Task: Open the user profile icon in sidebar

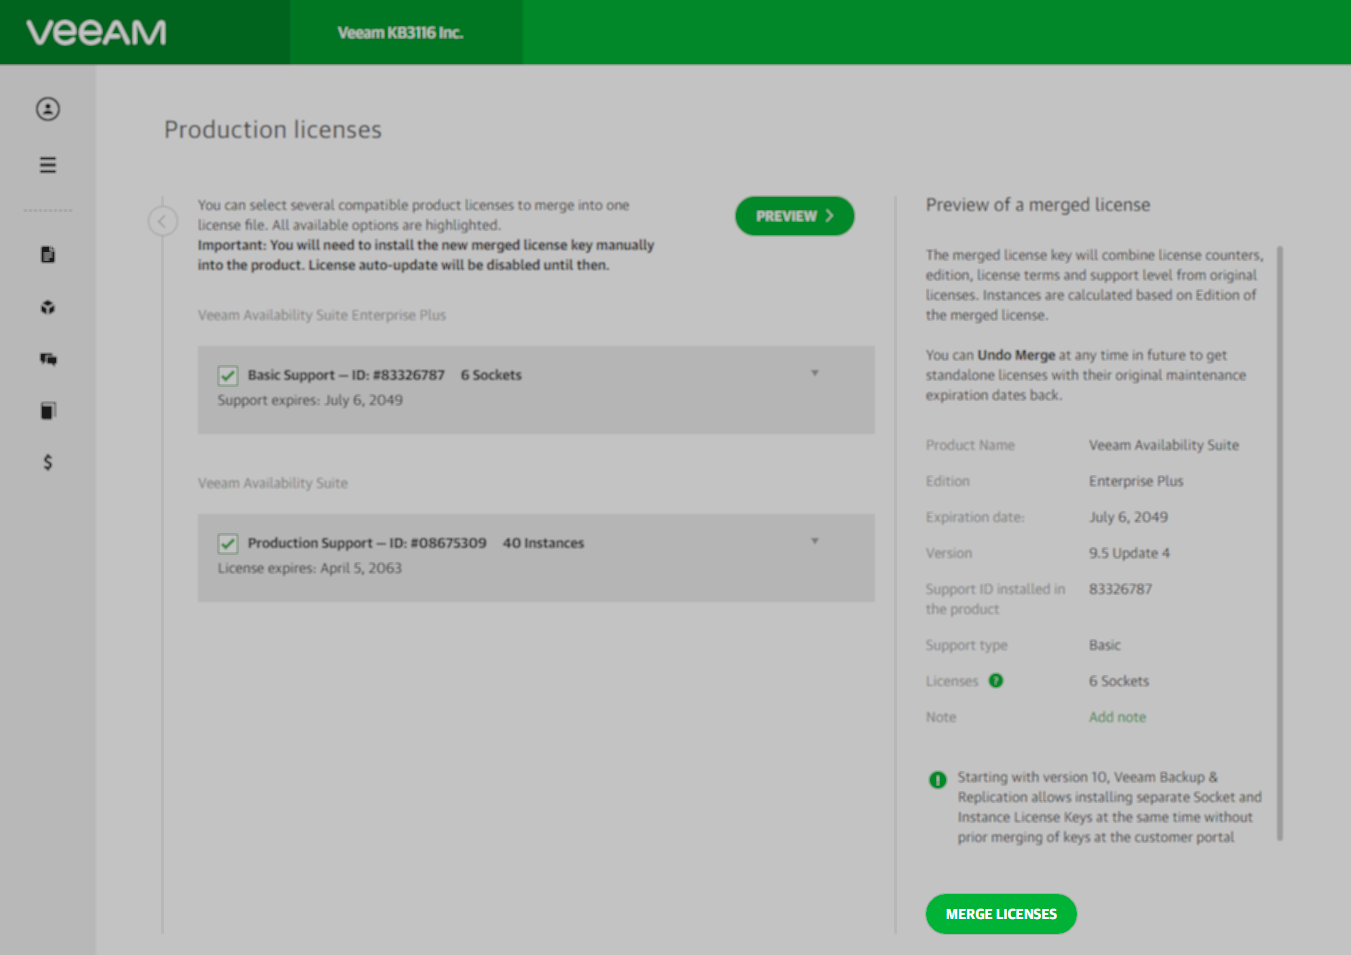Action: pyautogui.click(x=48, y=109)
